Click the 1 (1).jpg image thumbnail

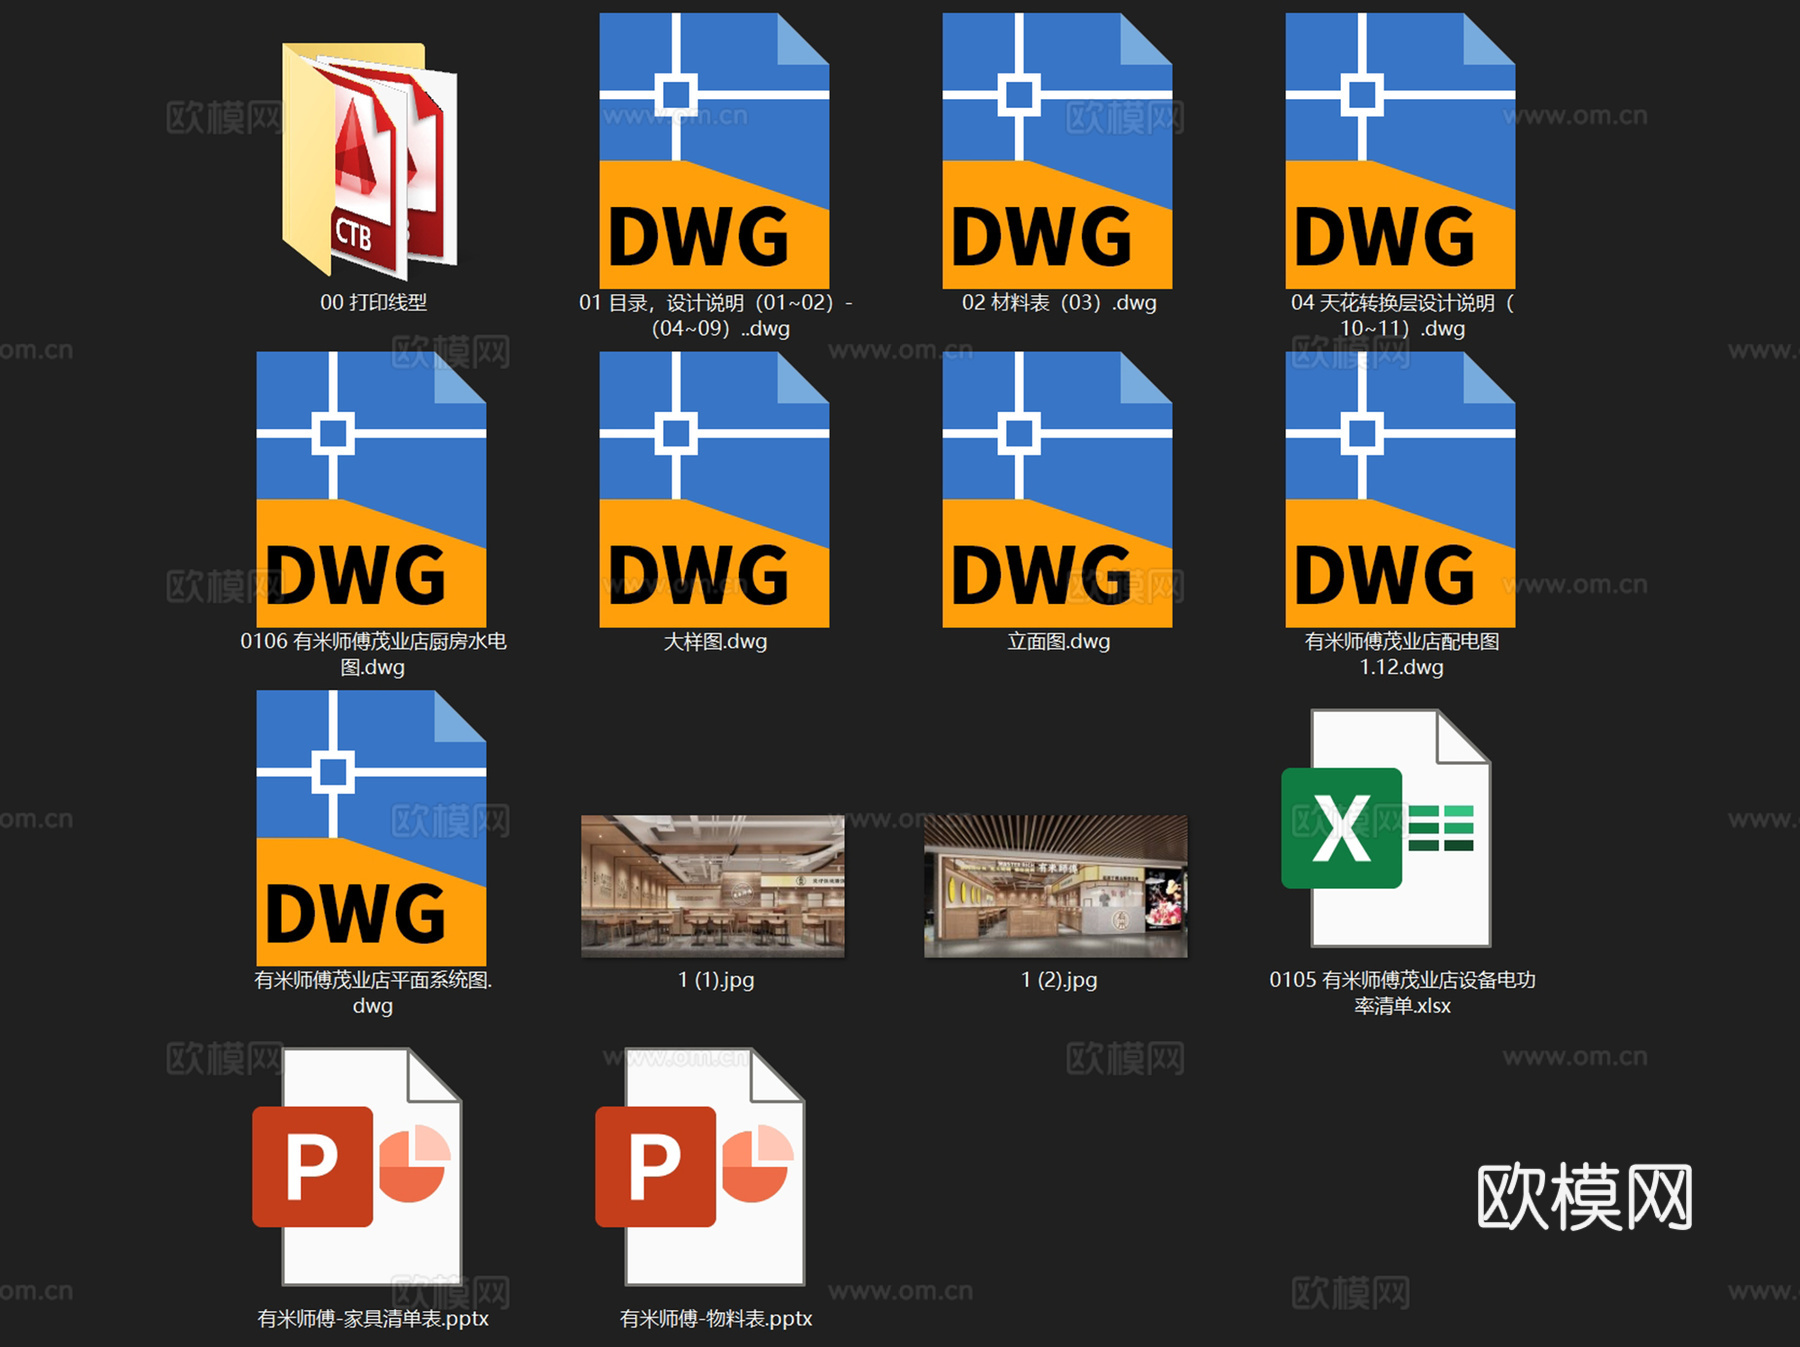point(713,886)
